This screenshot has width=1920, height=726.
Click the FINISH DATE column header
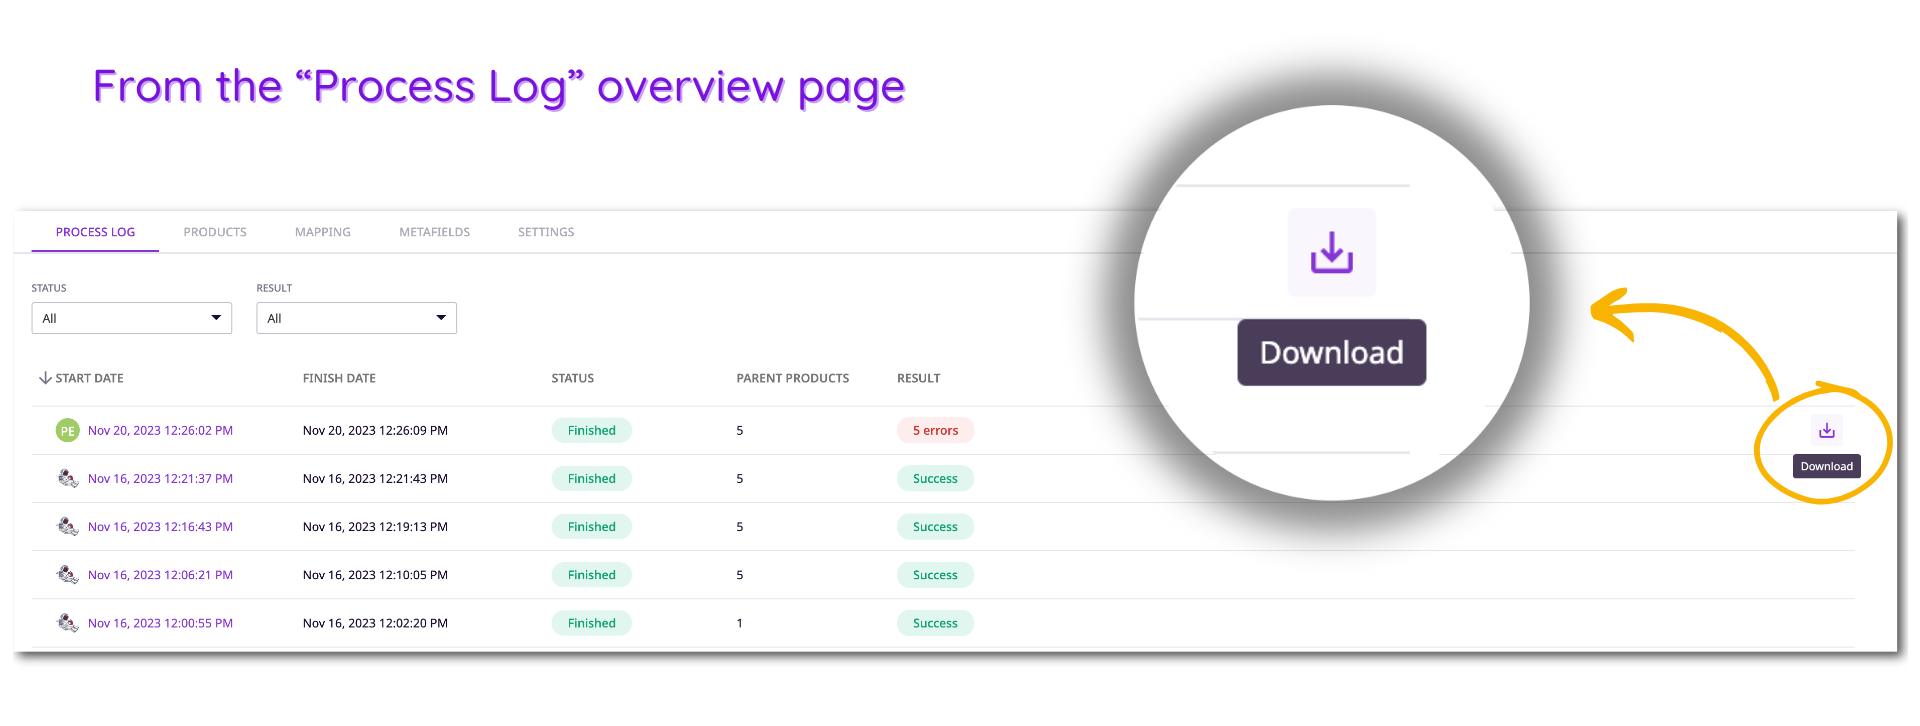(339, 378)
